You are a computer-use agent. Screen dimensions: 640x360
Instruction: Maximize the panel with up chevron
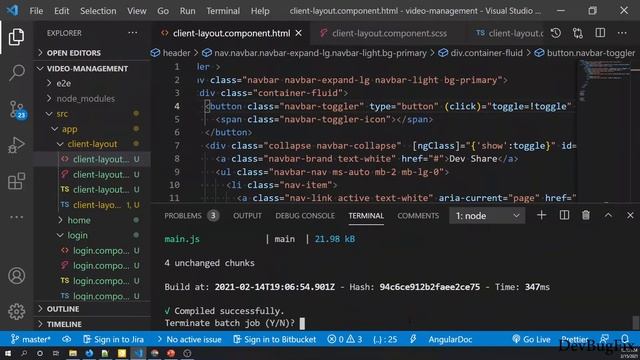click(x=608, y=215)
